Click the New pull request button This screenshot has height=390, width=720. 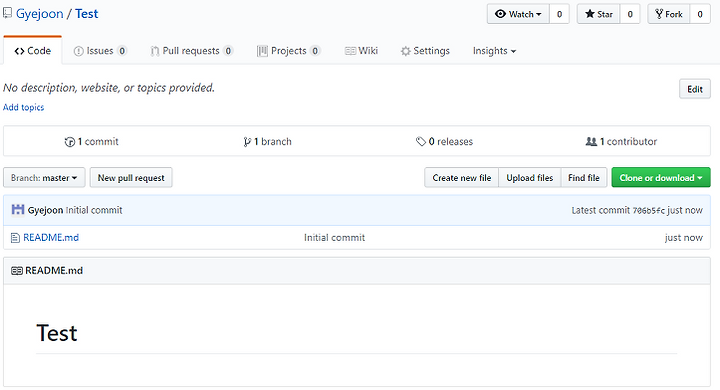pos(131,178)
